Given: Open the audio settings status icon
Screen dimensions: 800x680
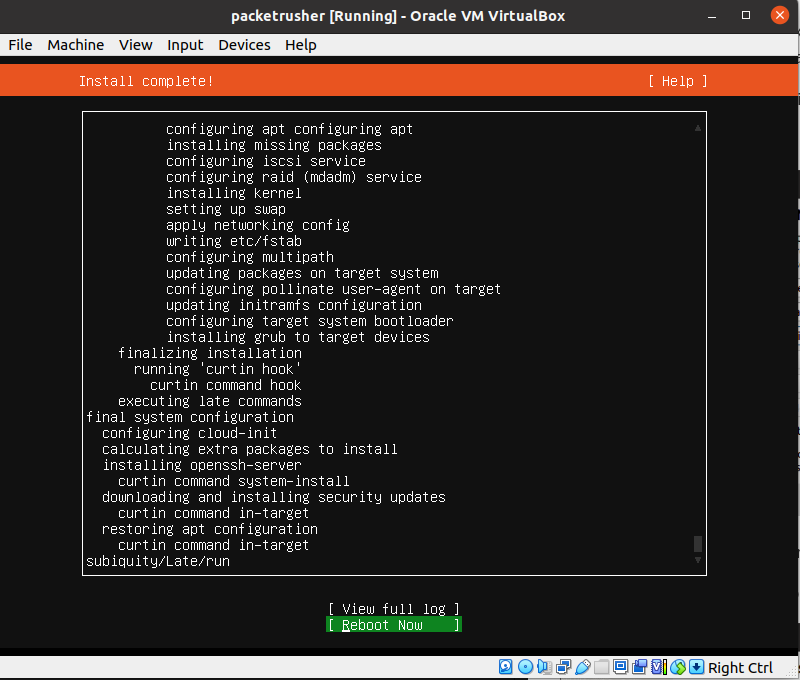Looking at the screenshot, I should 543,667.
